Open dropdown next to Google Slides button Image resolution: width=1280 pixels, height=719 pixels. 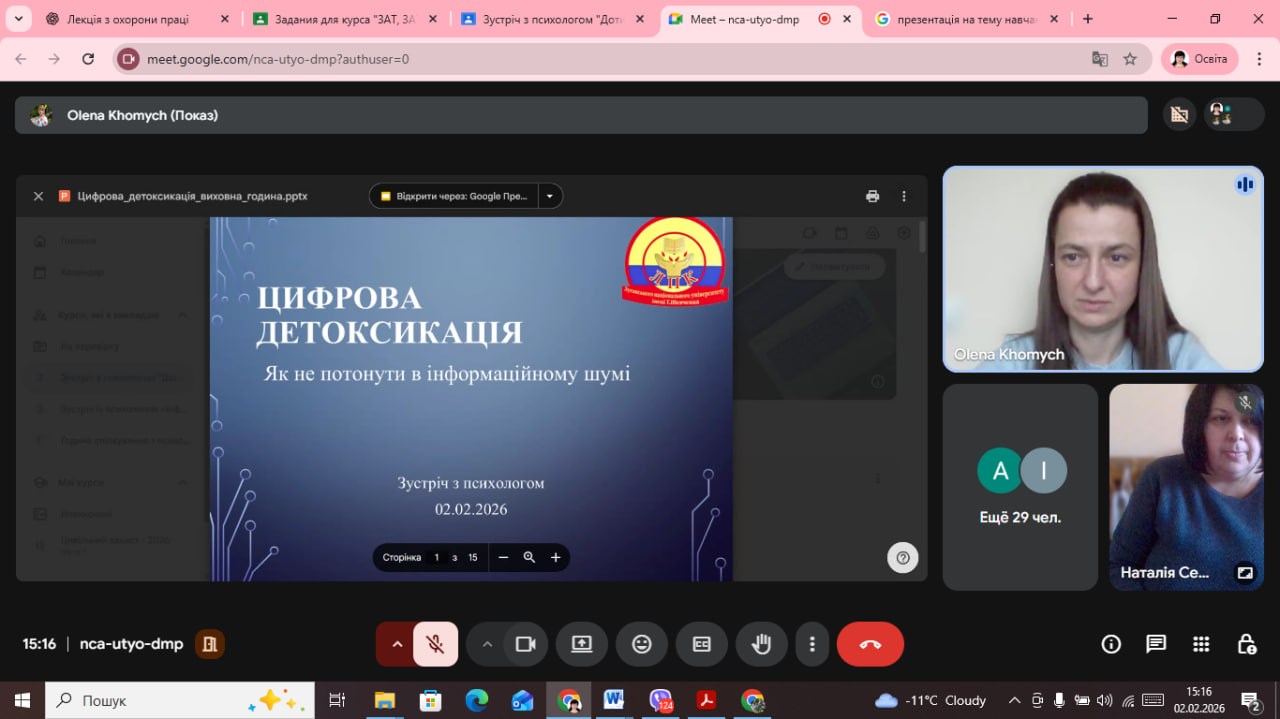click(x=550, y=196)
